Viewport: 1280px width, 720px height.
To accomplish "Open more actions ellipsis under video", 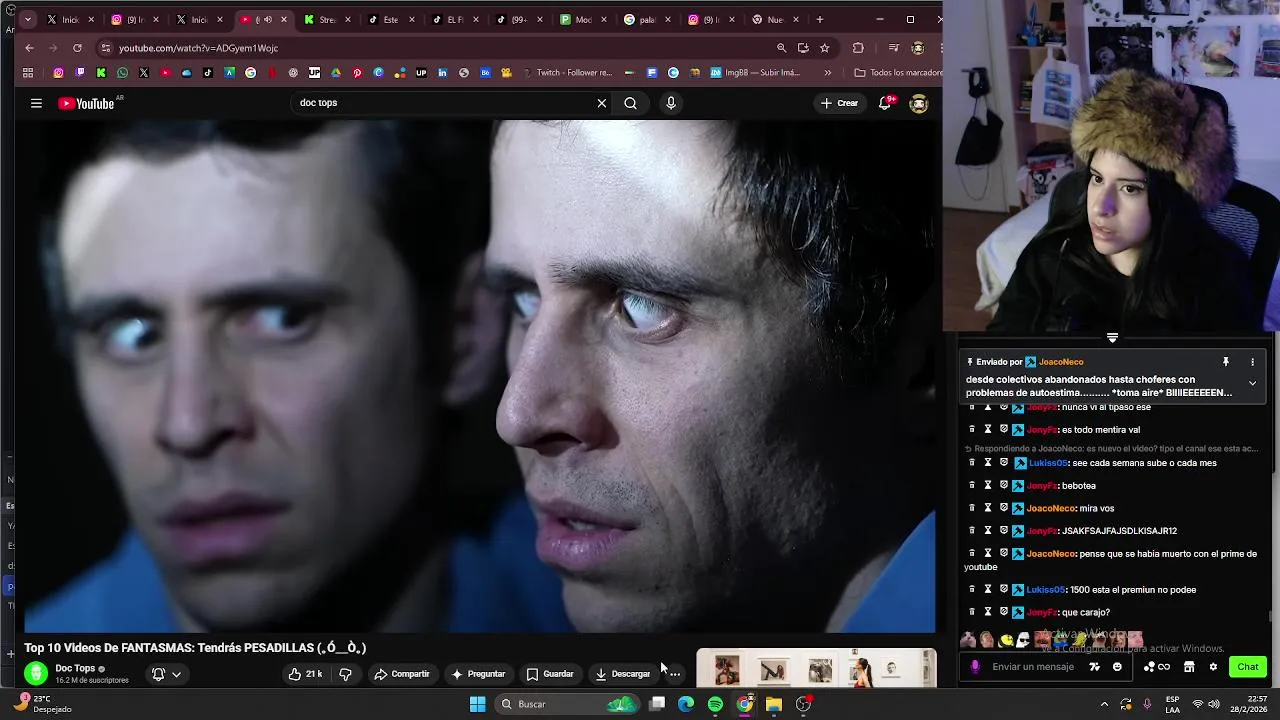I will click(x=675, y=674).
